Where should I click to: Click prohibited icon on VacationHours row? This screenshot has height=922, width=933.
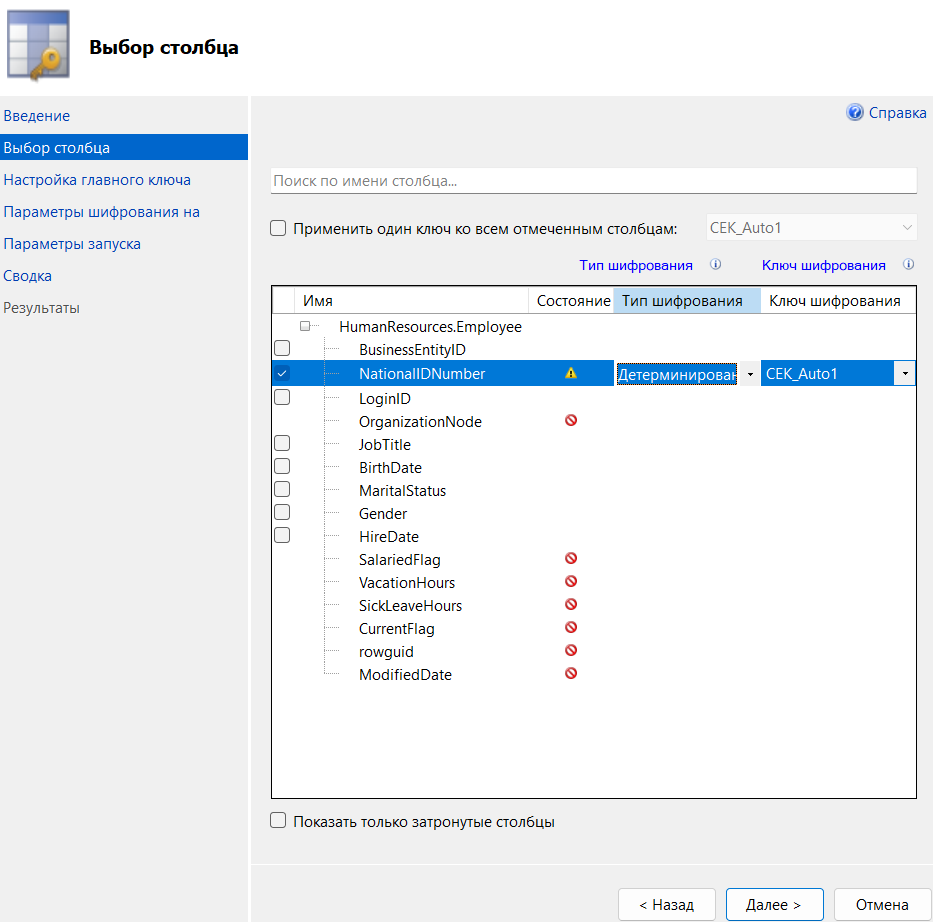click(x=571, y=582)
